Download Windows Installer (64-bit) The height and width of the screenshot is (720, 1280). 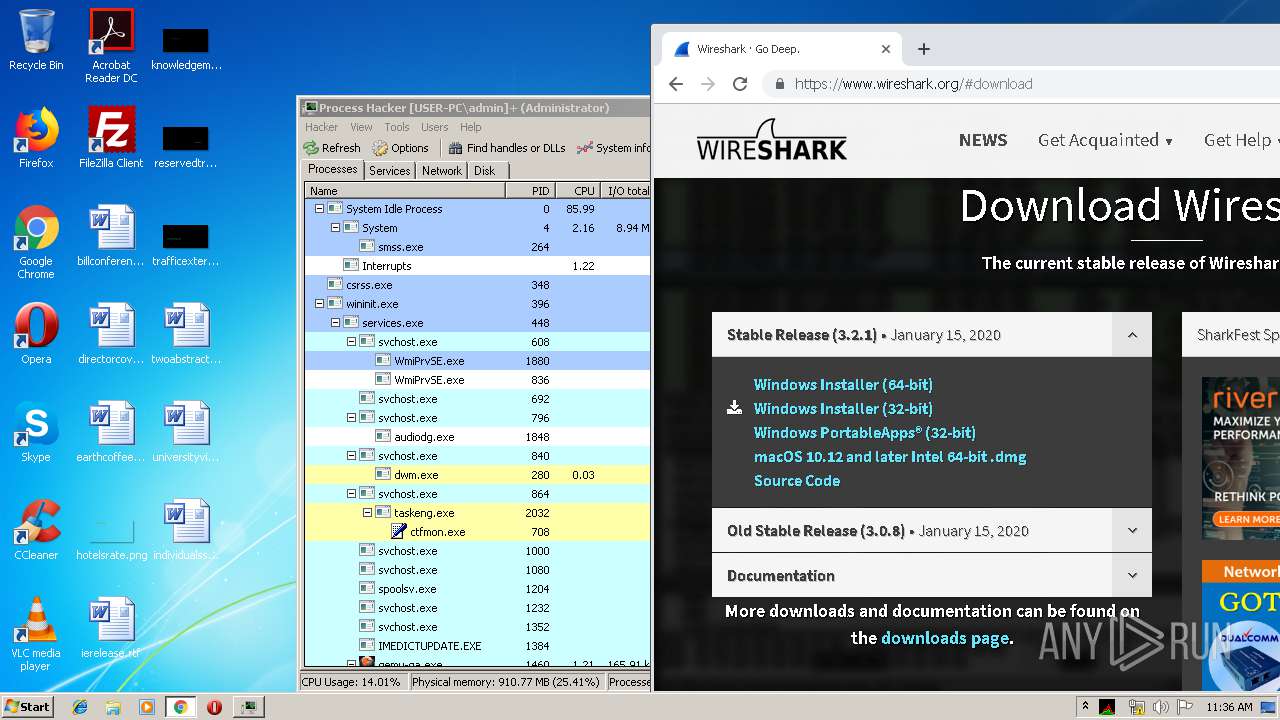pyautogui.click(x=843, y=384)
